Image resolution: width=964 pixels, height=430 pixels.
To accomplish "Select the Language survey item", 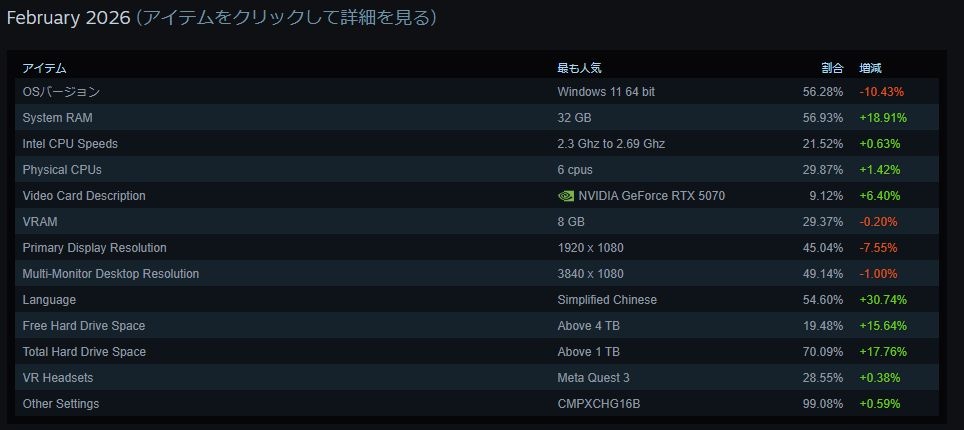I will pos(49,300).
